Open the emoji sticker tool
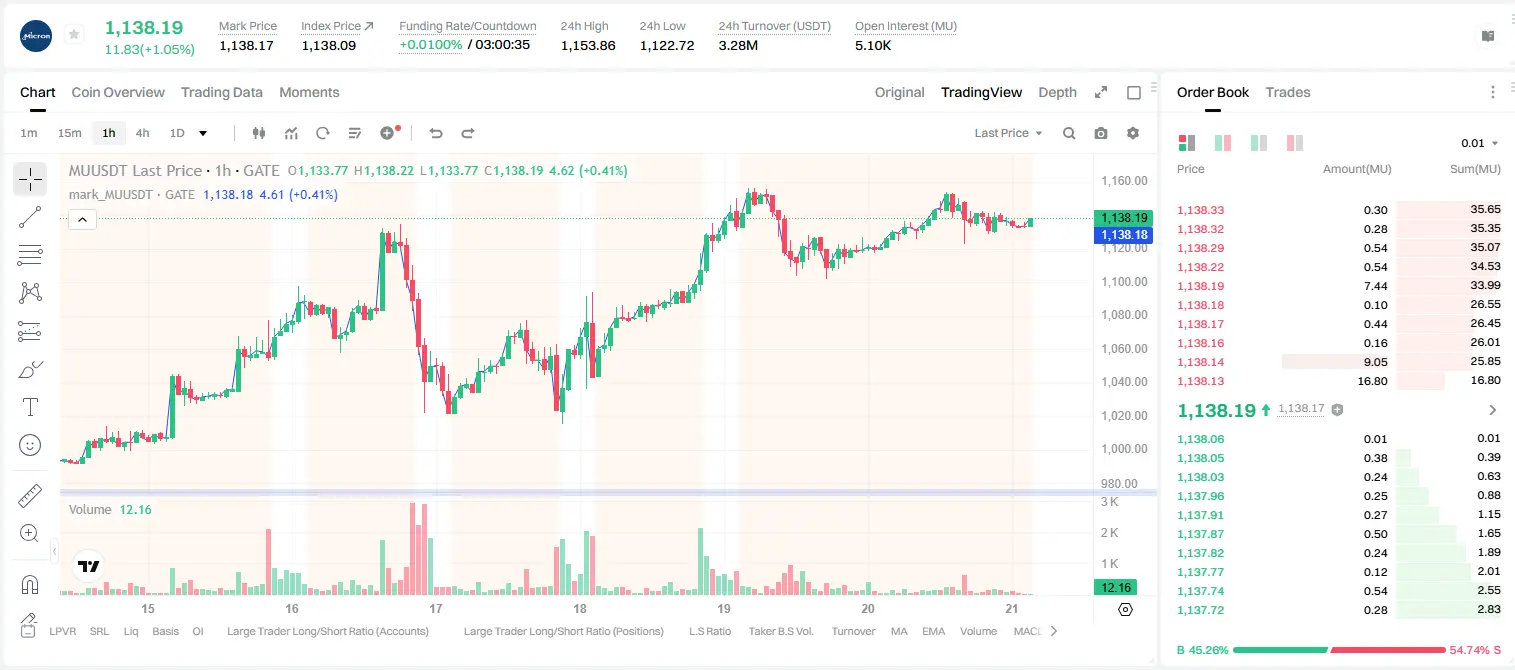Viewport: 1515px width, 670px height. (30, 444)
